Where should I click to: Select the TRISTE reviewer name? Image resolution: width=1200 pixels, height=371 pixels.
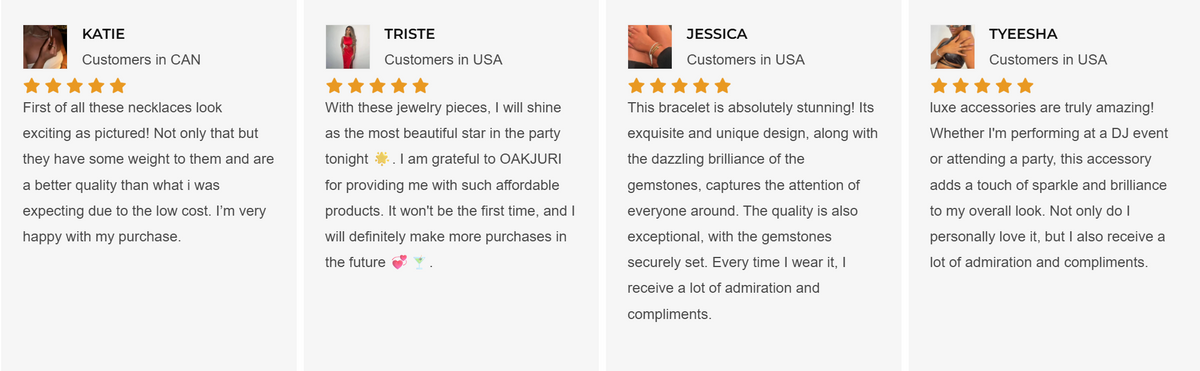(410, 34)
